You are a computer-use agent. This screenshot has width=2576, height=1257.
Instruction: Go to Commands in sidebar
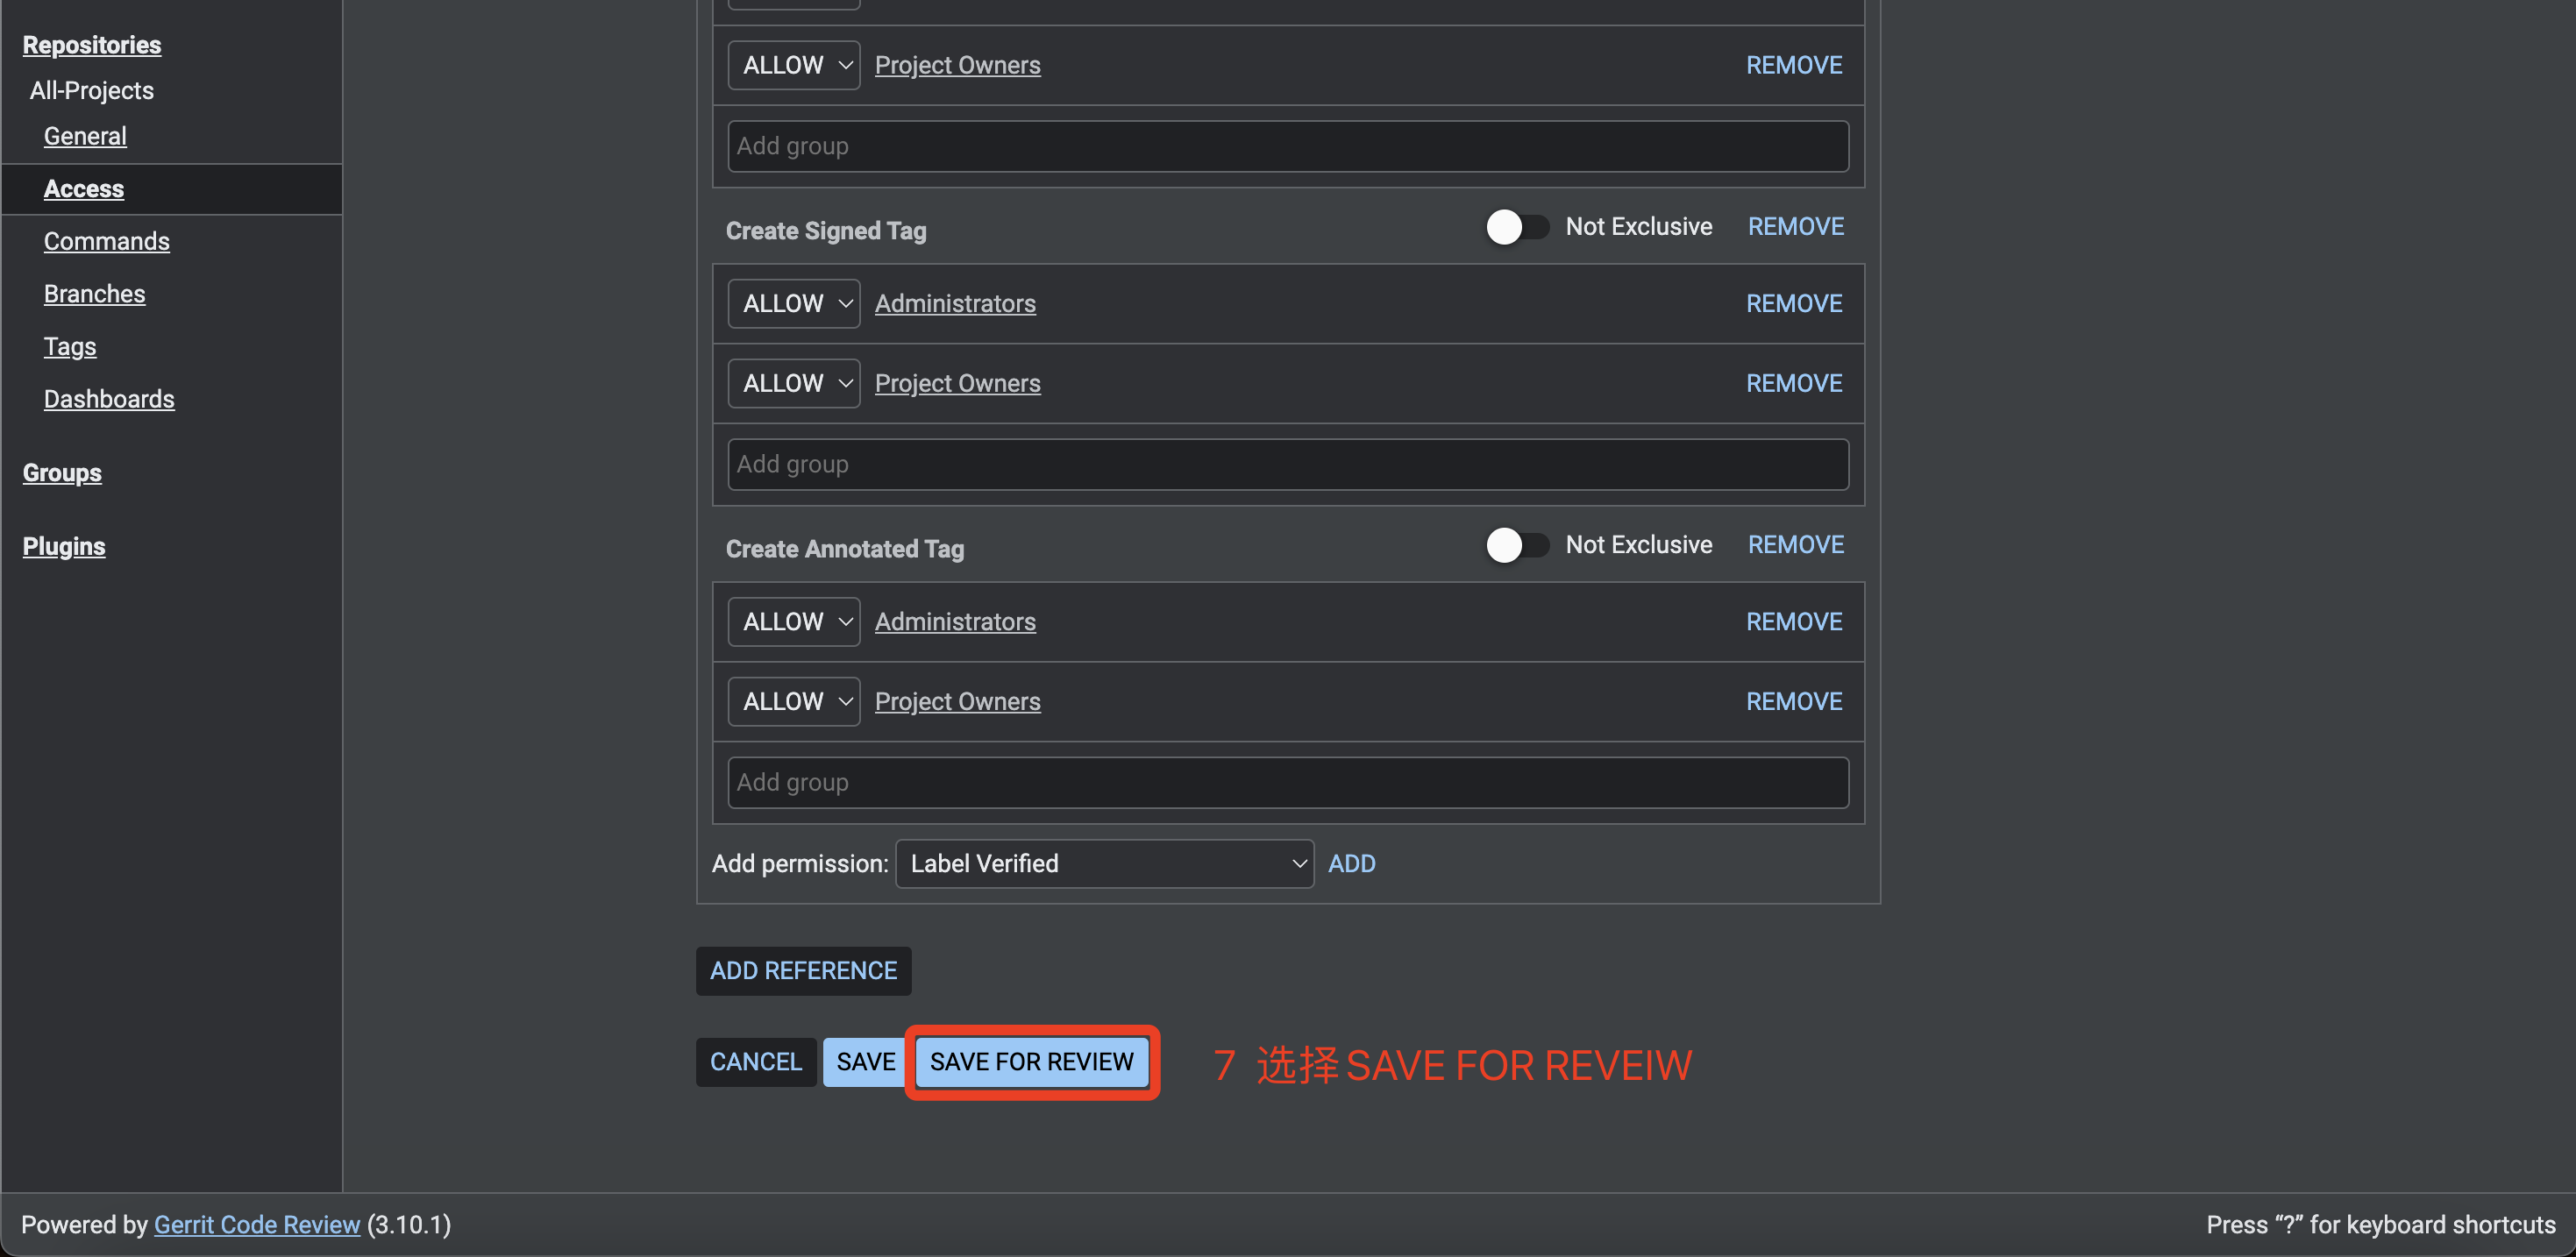106,241
